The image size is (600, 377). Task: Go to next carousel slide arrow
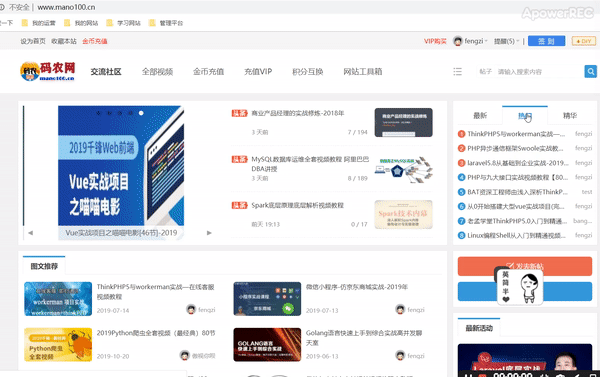click(209, 233)
